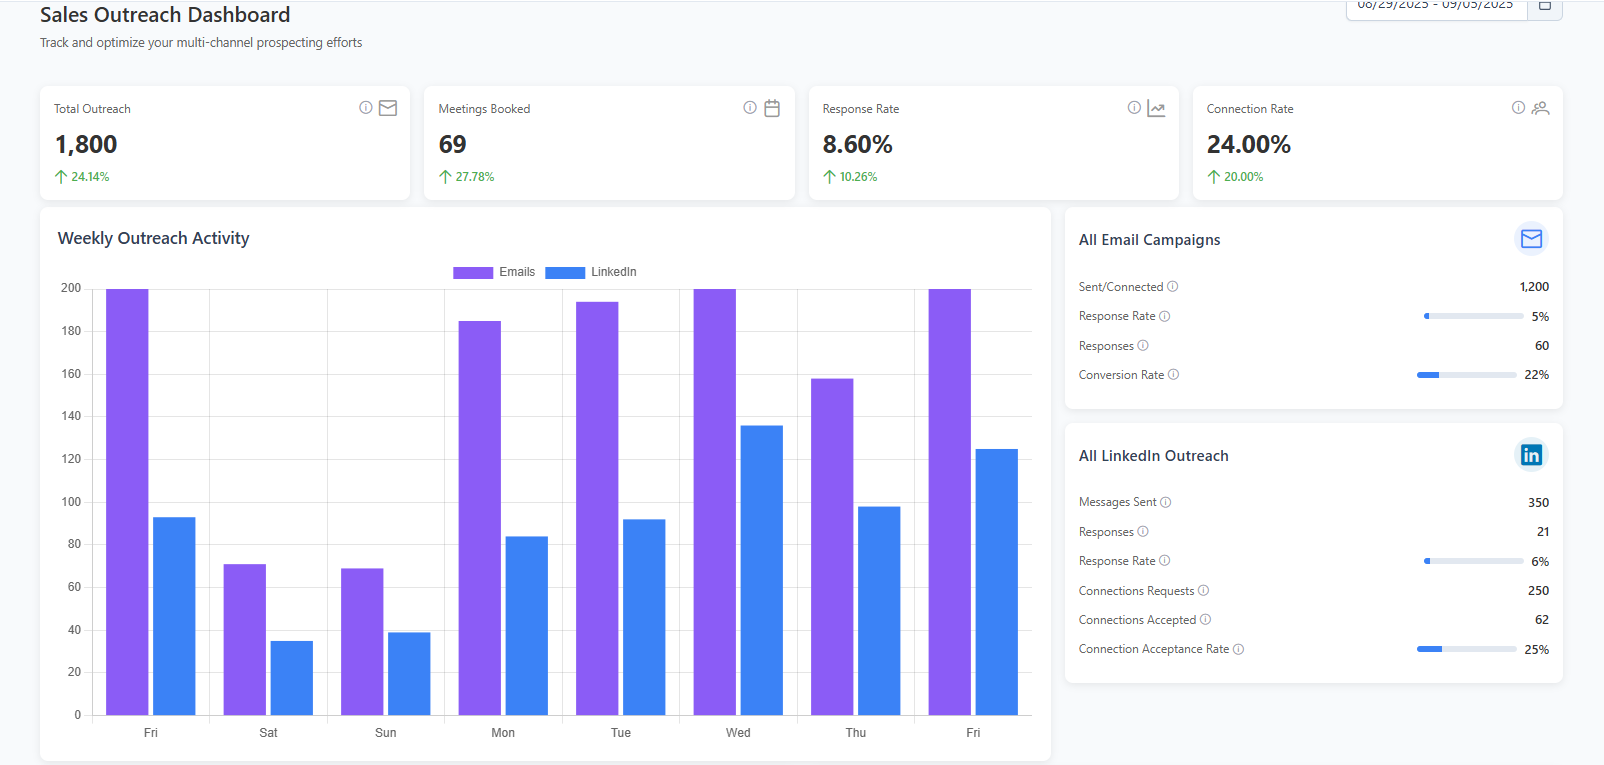Viewport: 1604px width, 765px height.
Task: Click the Conversion Rate 22% progress bar
Action: 1467,375
